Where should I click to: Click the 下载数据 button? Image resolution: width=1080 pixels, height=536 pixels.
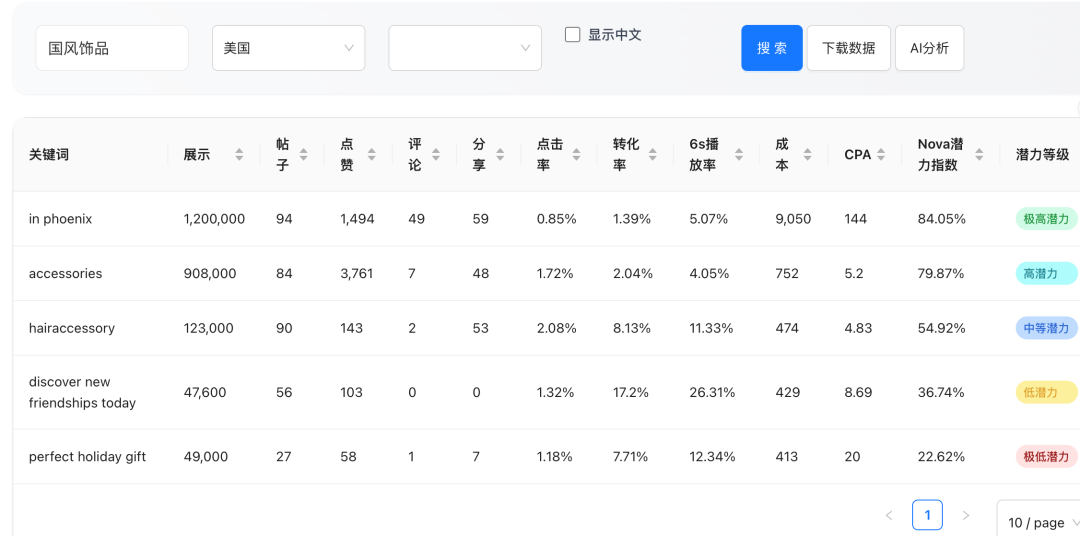[848, 48]
